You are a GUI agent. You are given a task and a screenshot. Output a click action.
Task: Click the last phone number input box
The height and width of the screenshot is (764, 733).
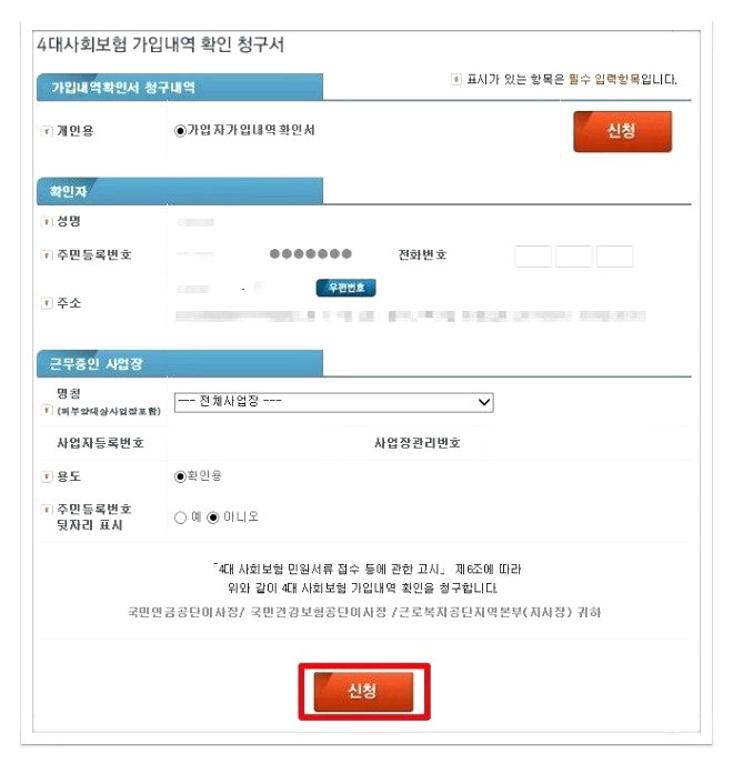coord(615,256)
